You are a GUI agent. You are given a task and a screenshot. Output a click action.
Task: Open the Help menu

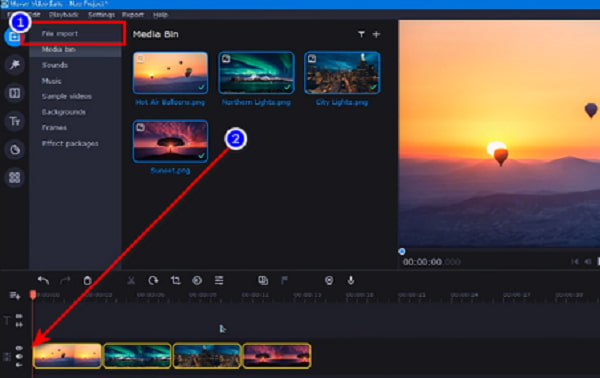pyautogui.click(x=160, y=15)
